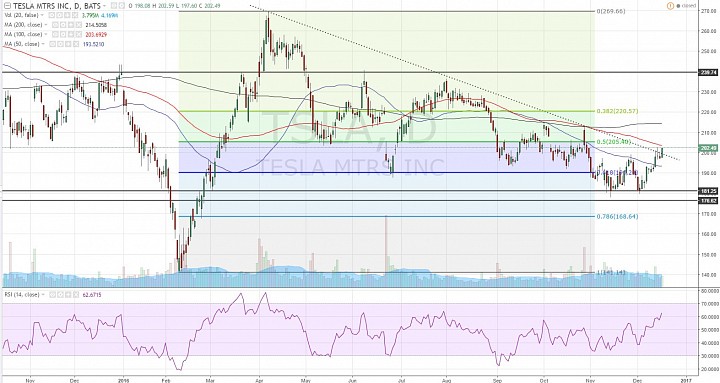Click the 202.49 current price label
The width and height of the screenshot is (720, 383).
(x=709, y=148)
